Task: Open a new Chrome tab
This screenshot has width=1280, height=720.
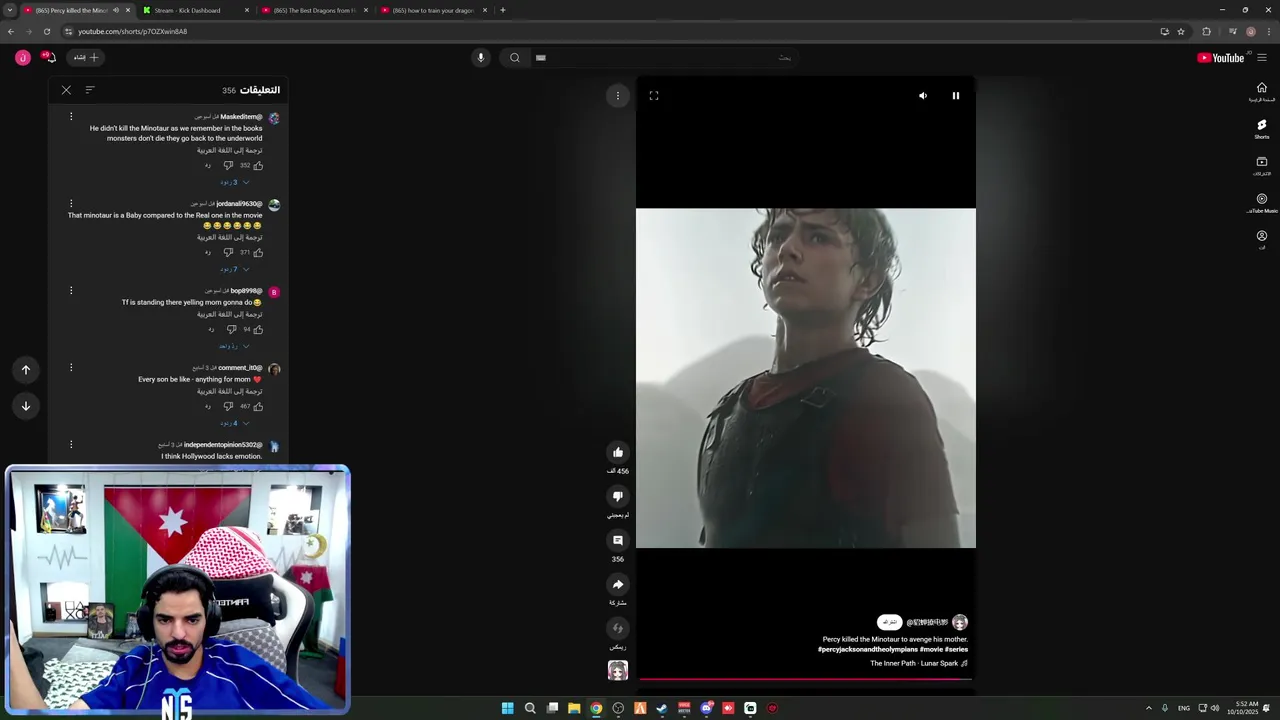Action: click(x=503, y=10)
